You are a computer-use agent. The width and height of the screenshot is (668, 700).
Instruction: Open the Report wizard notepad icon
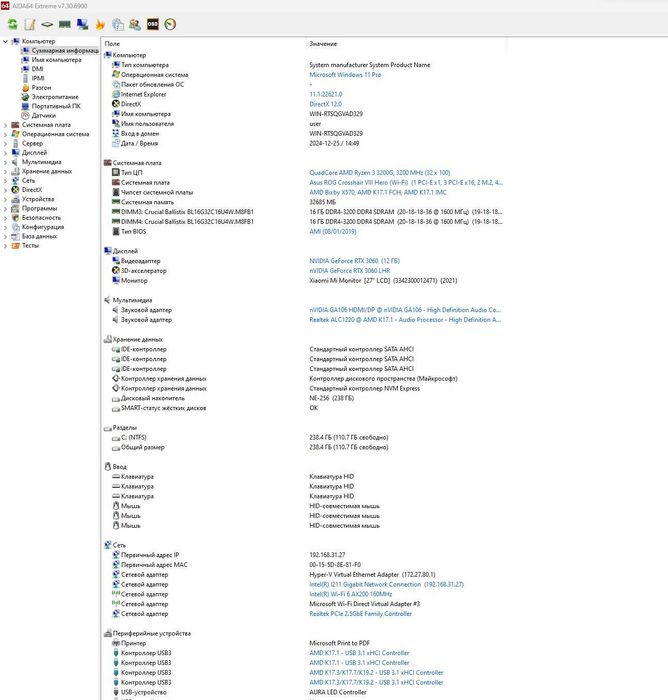coord(30,24)
